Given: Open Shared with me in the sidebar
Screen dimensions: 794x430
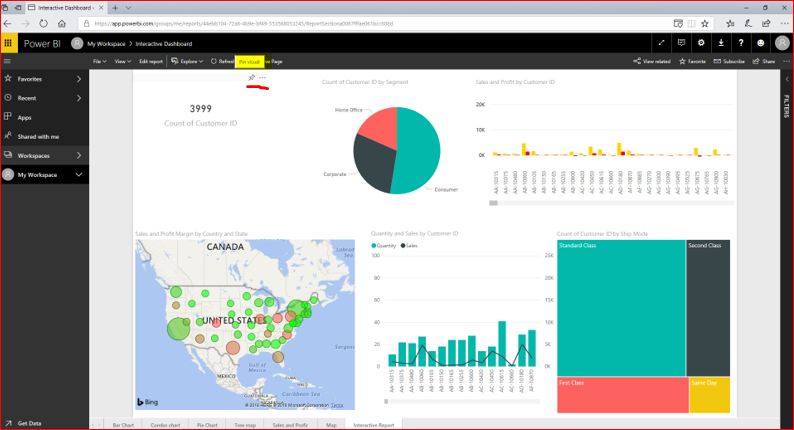Looking at the screenshot, I should (x=38, y=137).
